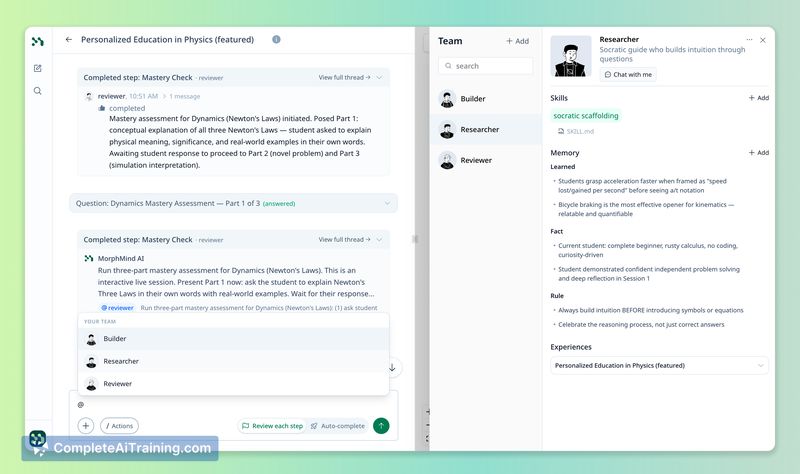Viewport: 800px width, 474px height.
Task: Collapse the second Mastery Check step
Action: pyautogui.click(x=380, y=239)
